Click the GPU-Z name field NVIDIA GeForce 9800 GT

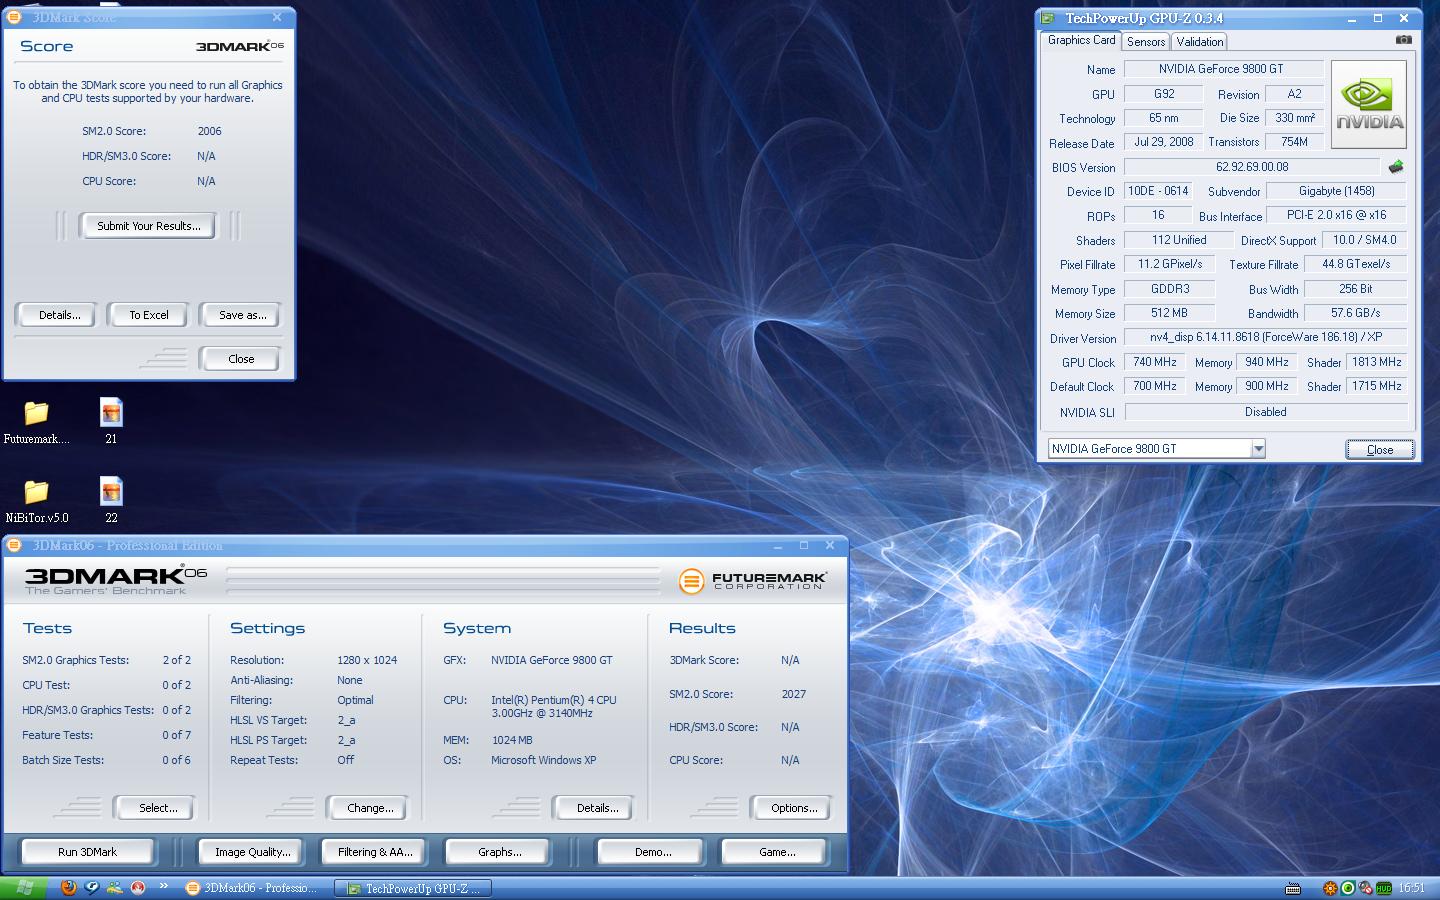tap(1223, 69)
